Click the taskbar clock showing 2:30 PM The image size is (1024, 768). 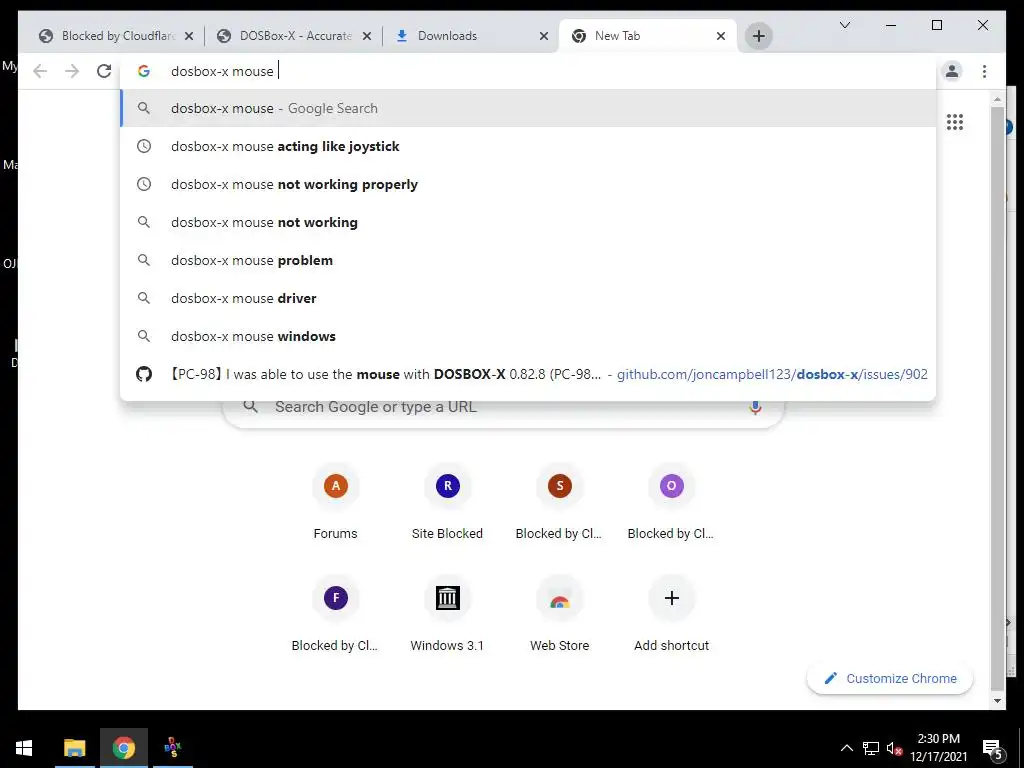(938, 748)
